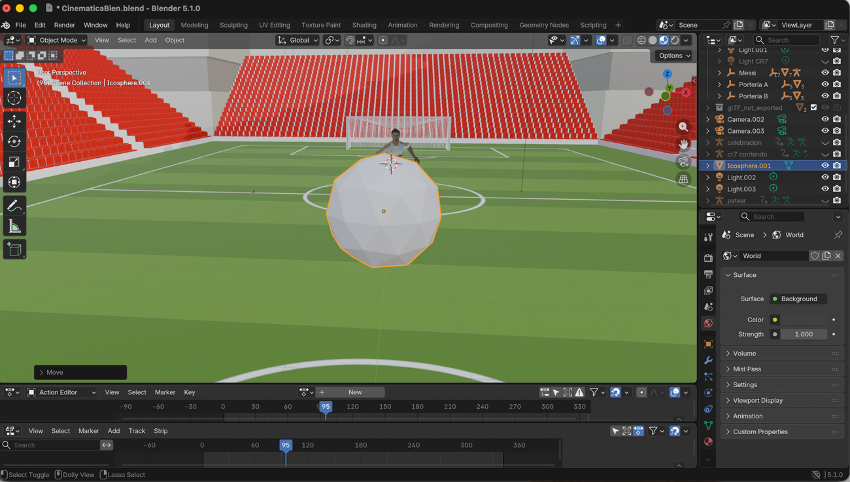Expand Camera.003 in outliner
Screen dimensions: 850x482
[707, 131]
